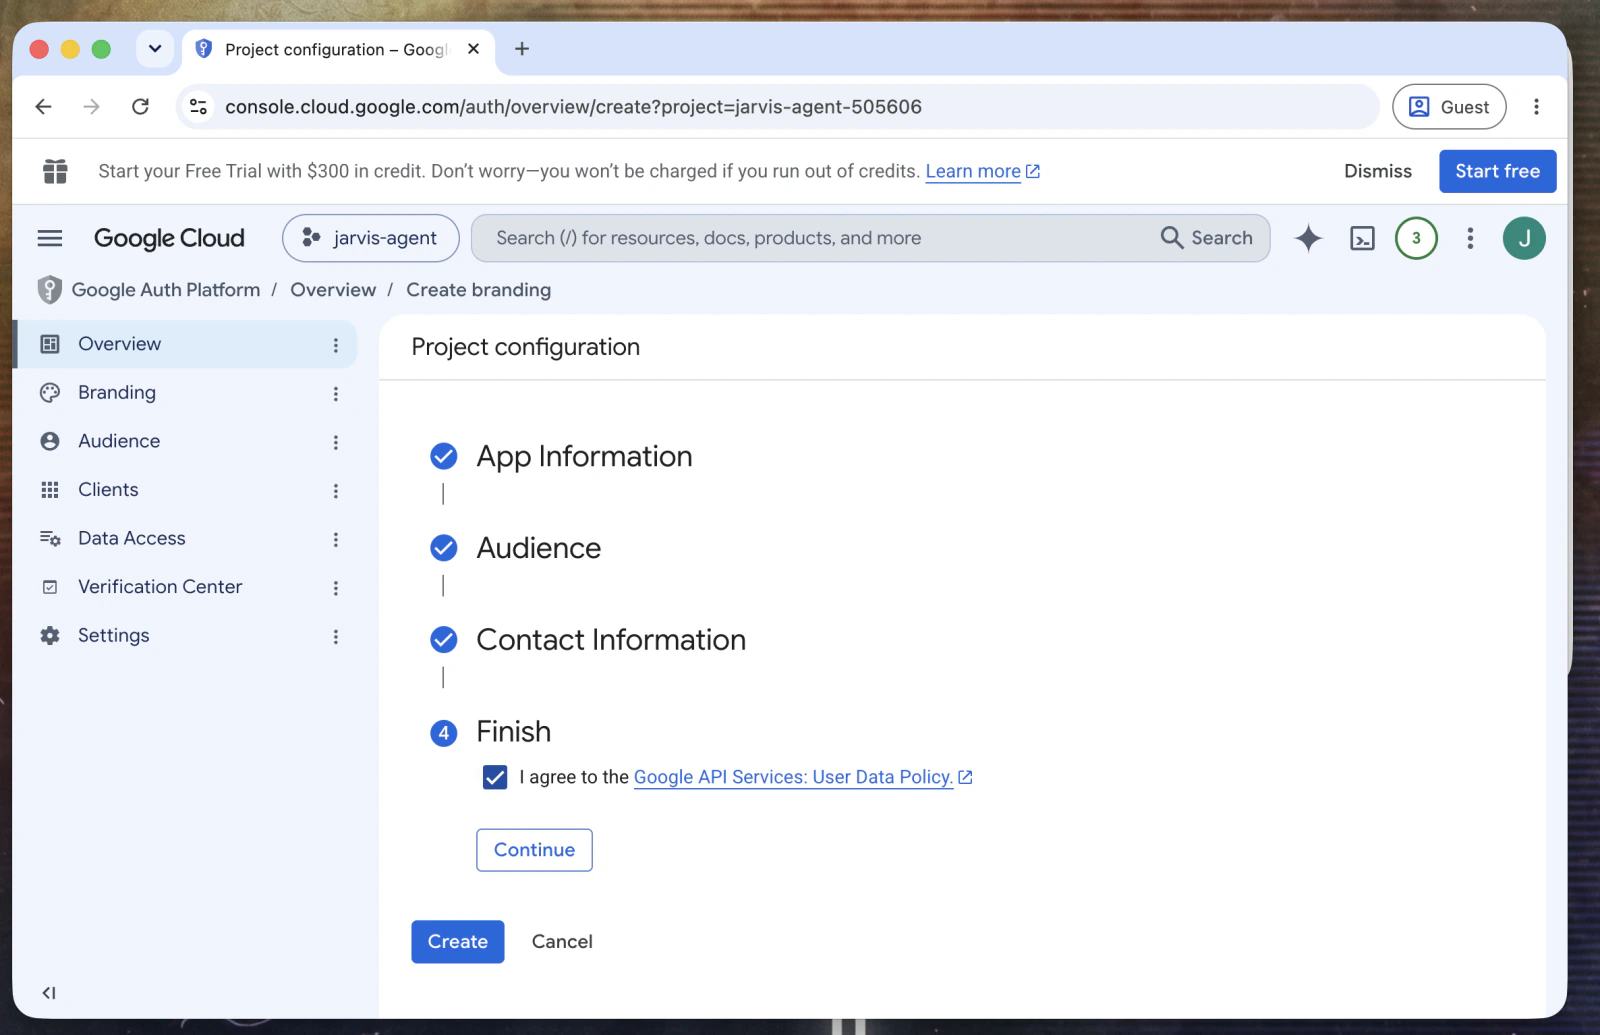
Task: Uncheck the User Data Policy agreement checkbox
Action: click(495, 777)
